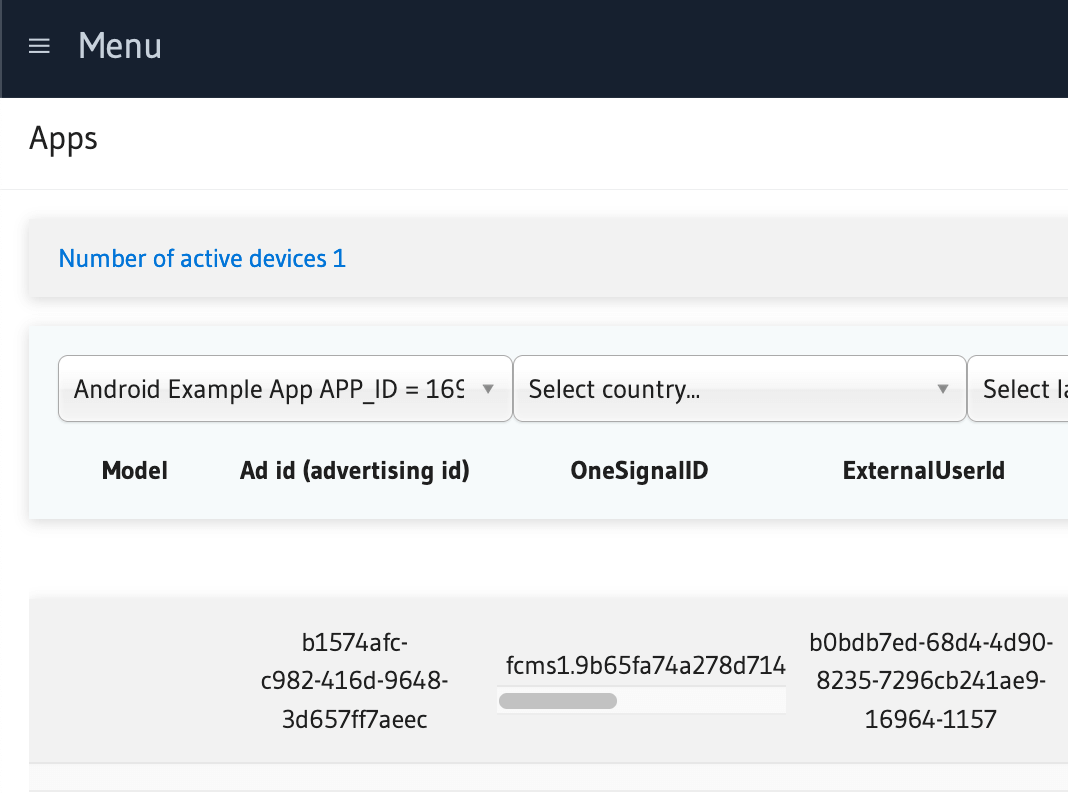Grab the OneSignalID horizontal scrollbar thumb
The image size is (1068, 794).
point(557,701)
